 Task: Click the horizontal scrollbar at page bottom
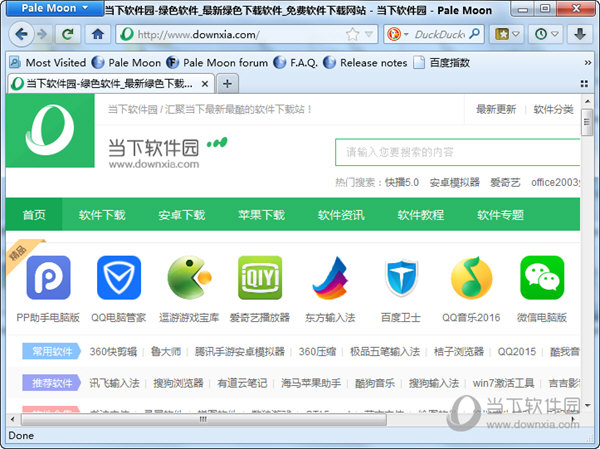click(x=200, y=421)
